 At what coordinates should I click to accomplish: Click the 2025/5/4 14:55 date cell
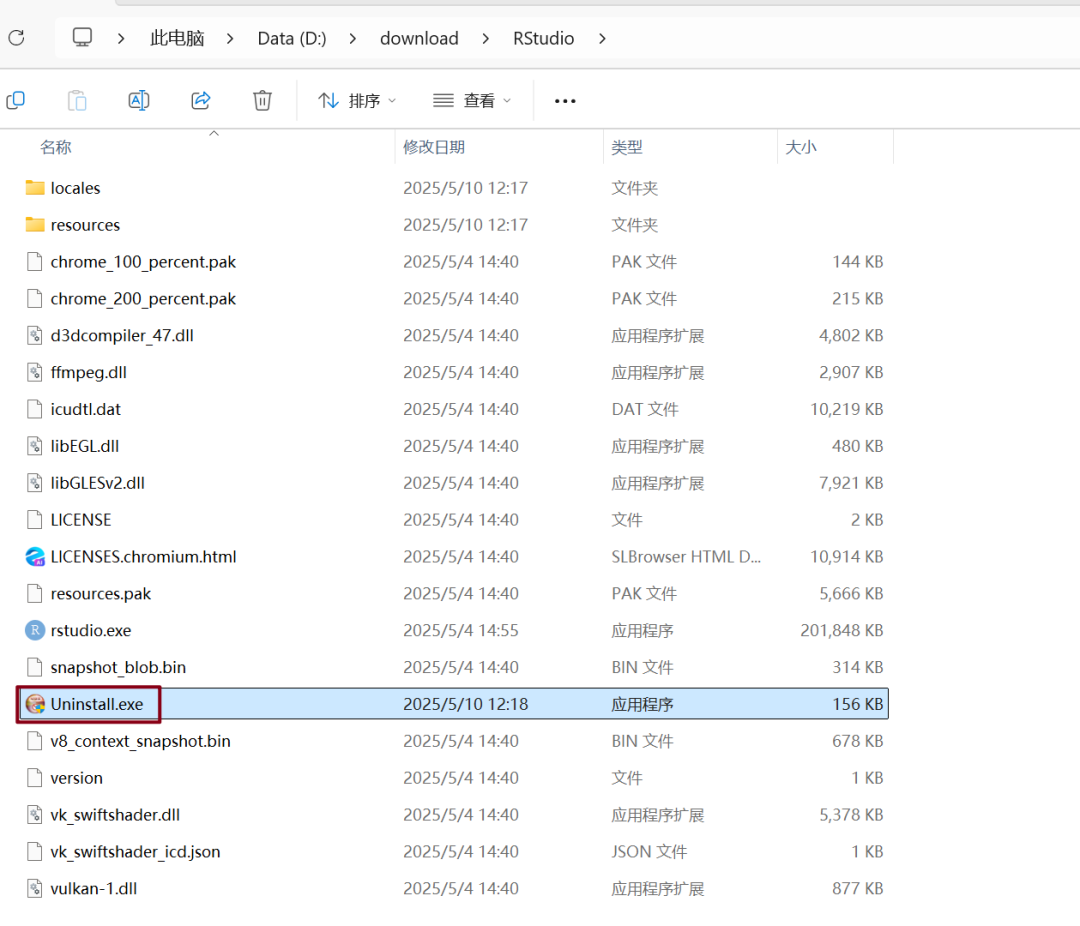pos(461,630)
